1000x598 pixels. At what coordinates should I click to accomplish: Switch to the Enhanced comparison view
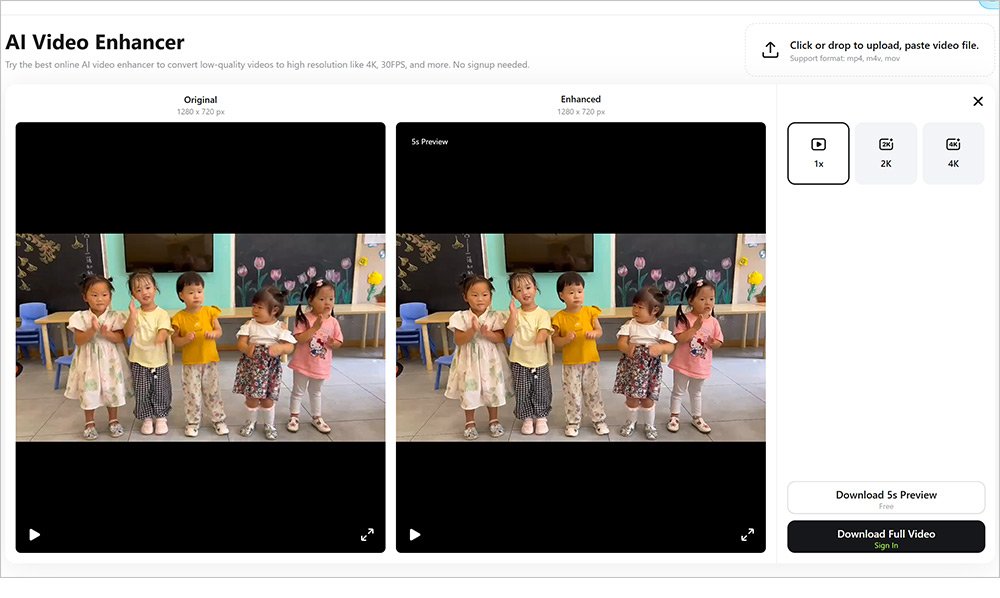(580, 99)
